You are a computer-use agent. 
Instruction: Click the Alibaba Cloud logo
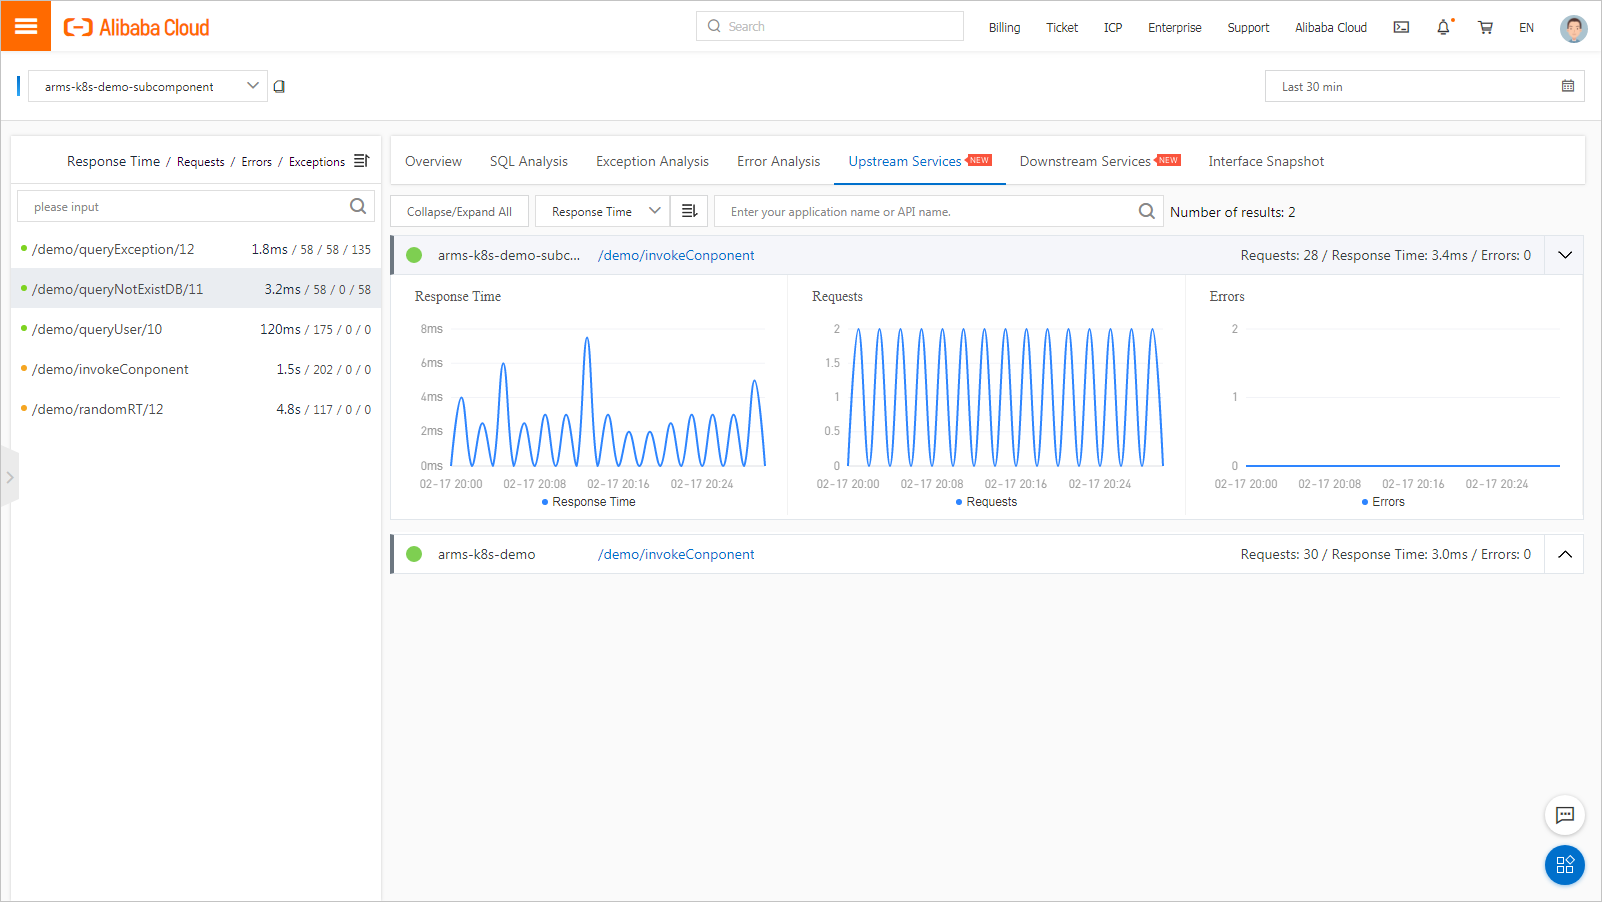click(x=137, y=28)
